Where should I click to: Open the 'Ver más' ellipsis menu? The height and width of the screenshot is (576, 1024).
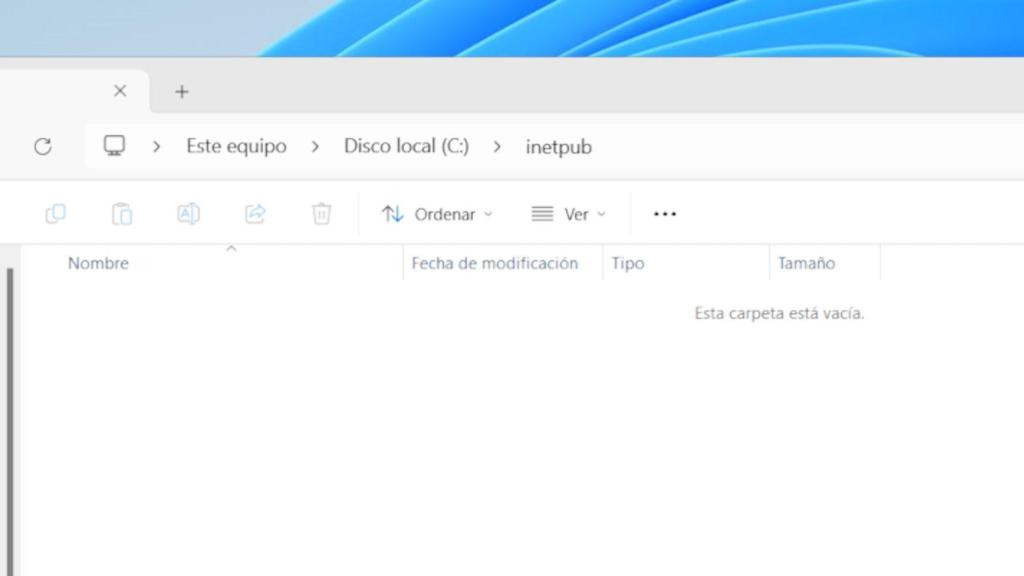(664, 213)
